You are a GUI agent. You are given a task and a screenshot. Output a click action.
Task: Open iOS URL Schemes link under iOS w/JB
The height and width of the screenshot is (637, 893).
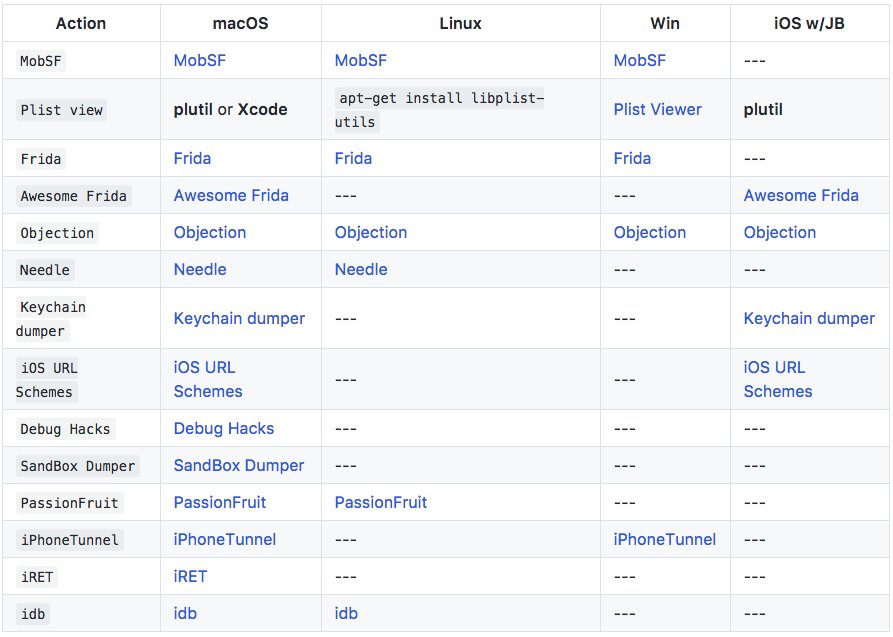pos(778,379)
